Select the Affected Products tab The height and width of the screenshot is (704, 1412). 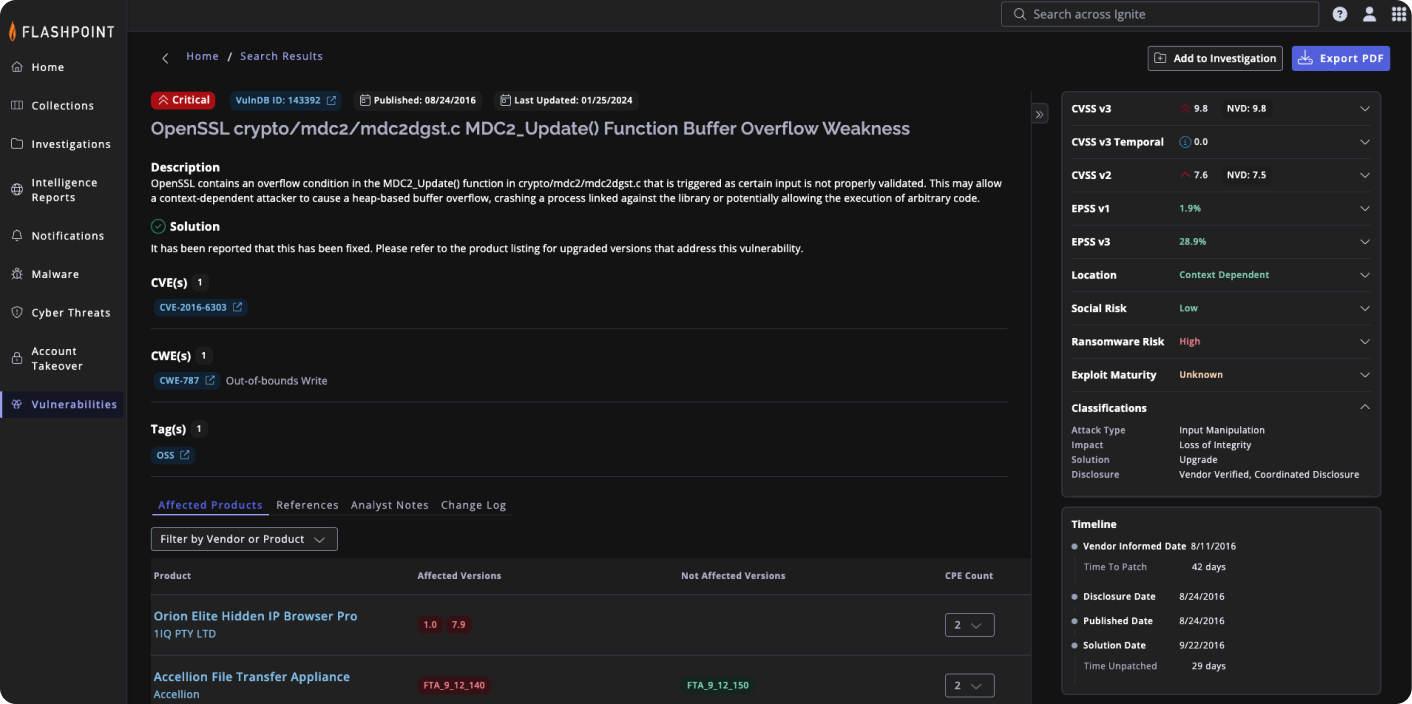tap(210, 505)
